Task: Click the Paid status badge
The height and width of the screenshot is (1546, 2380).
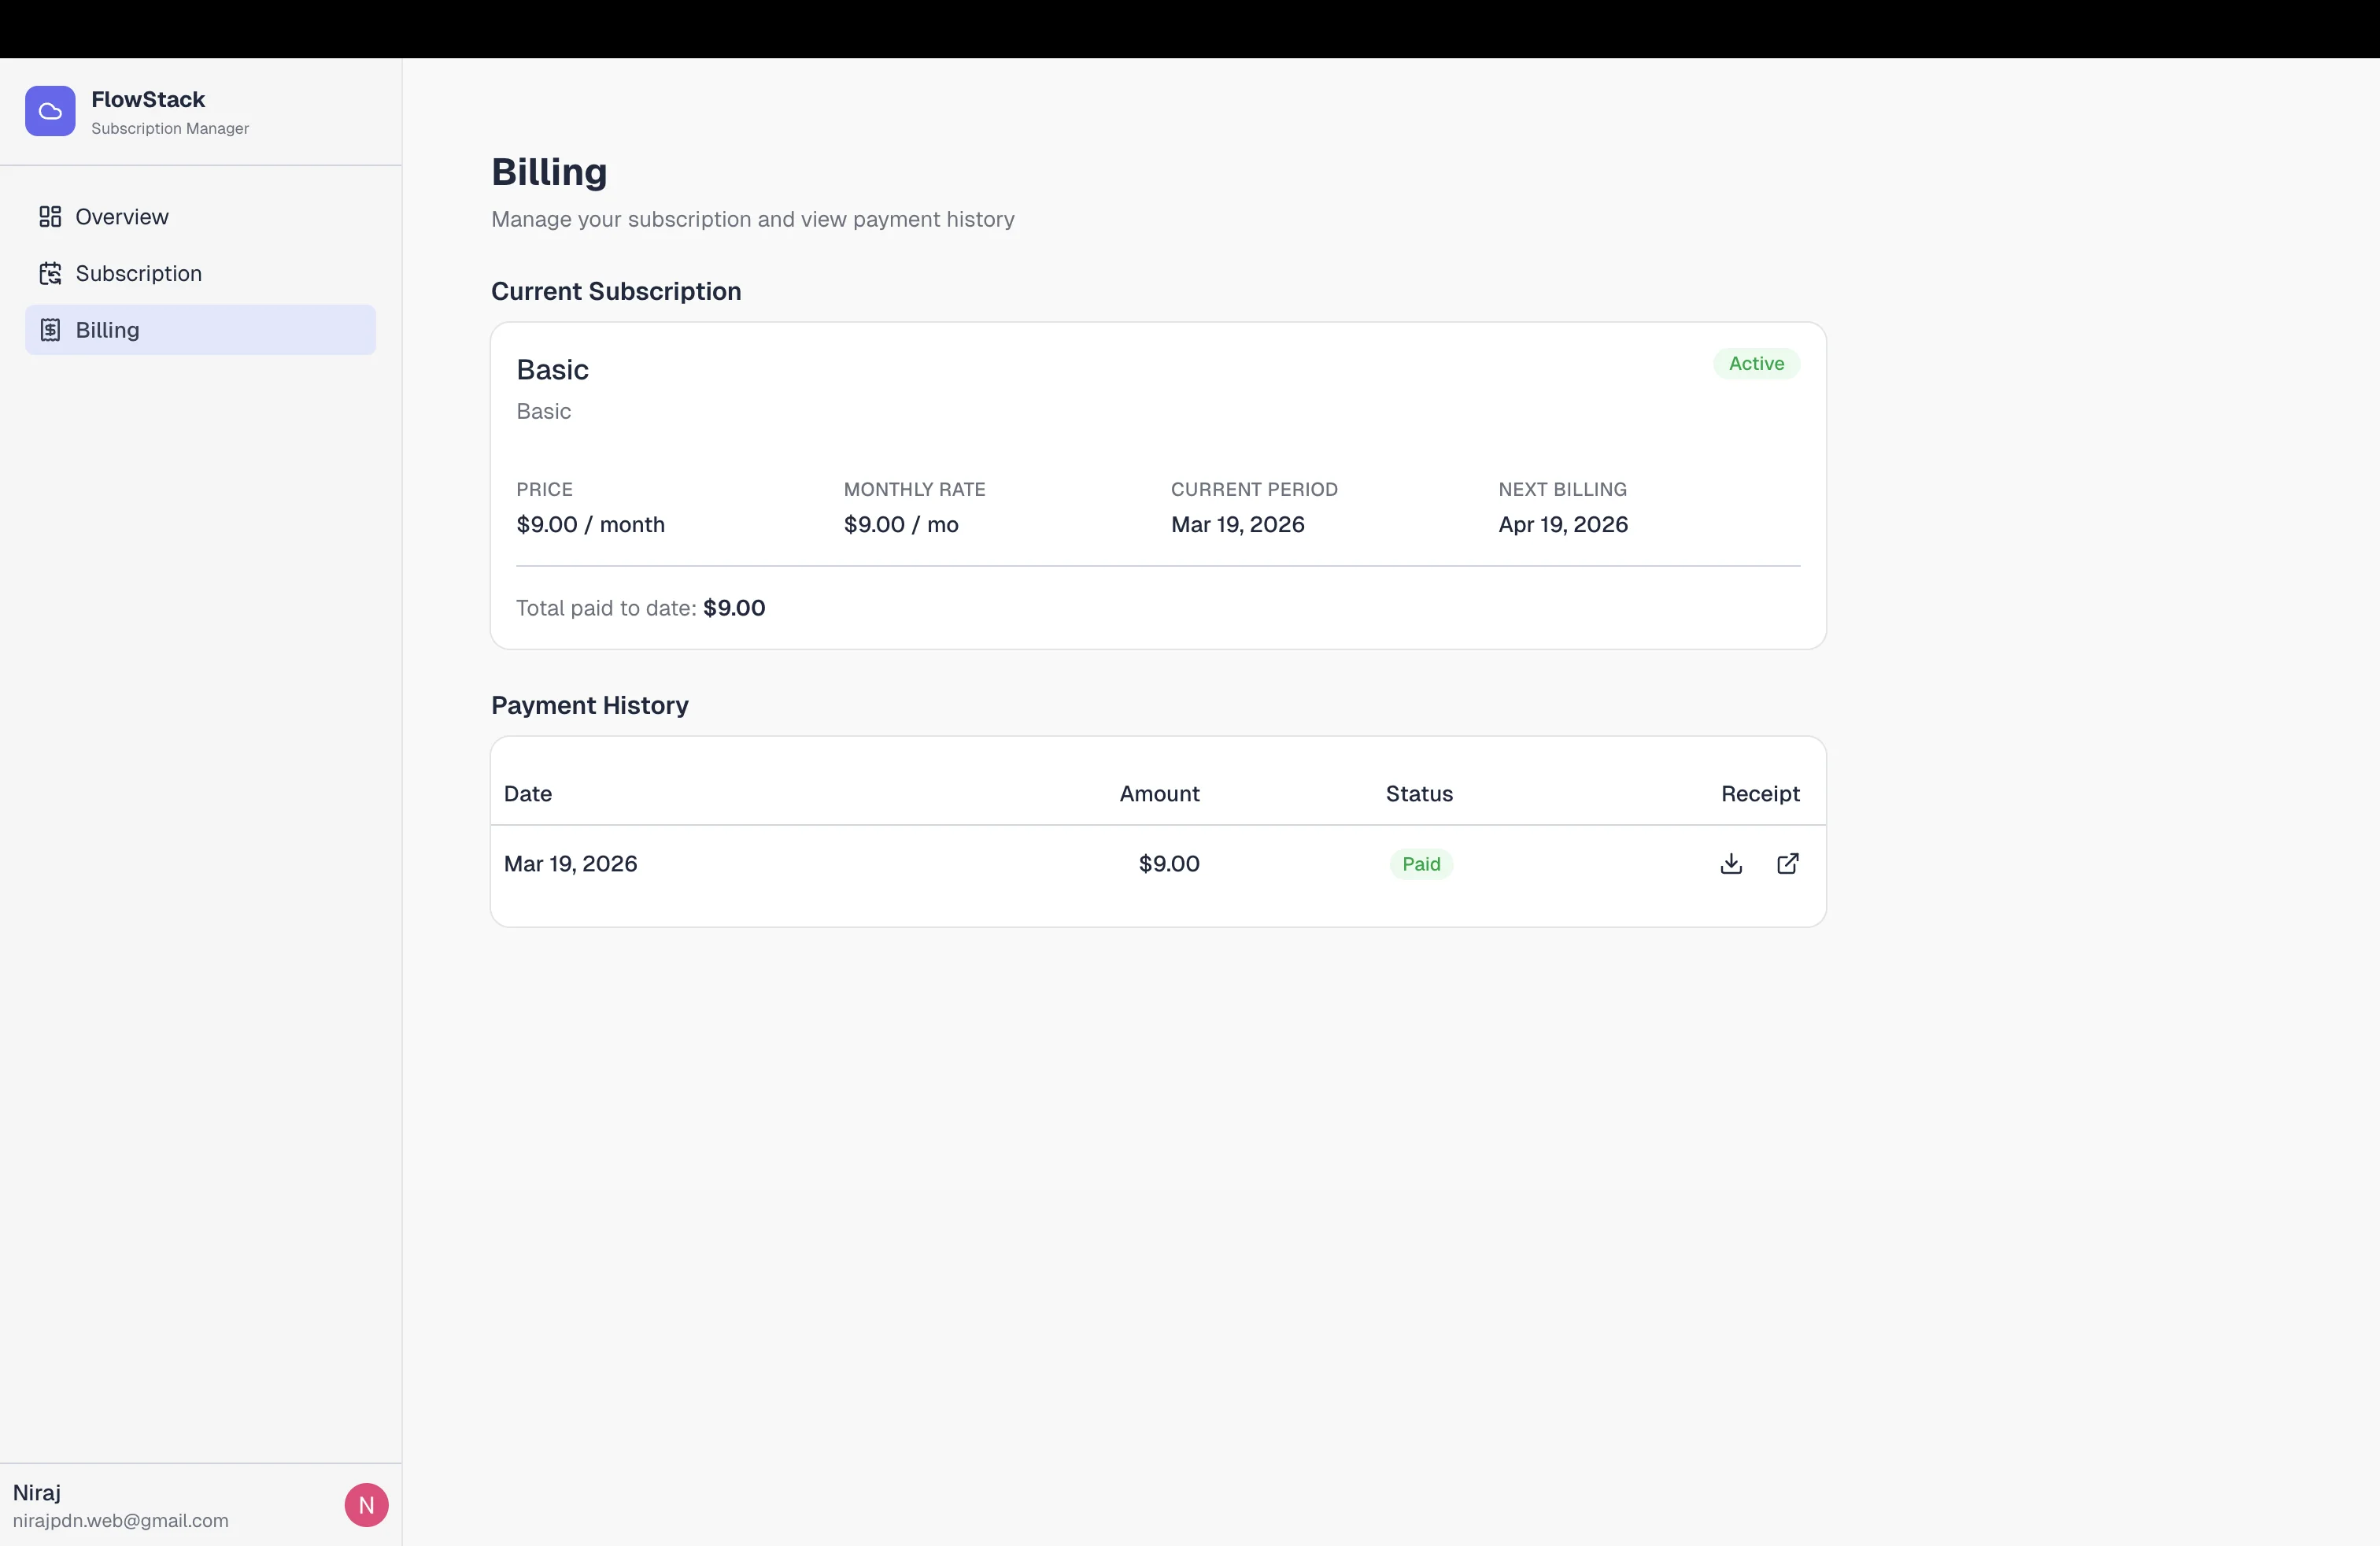Action: [x=1421, y=864]
